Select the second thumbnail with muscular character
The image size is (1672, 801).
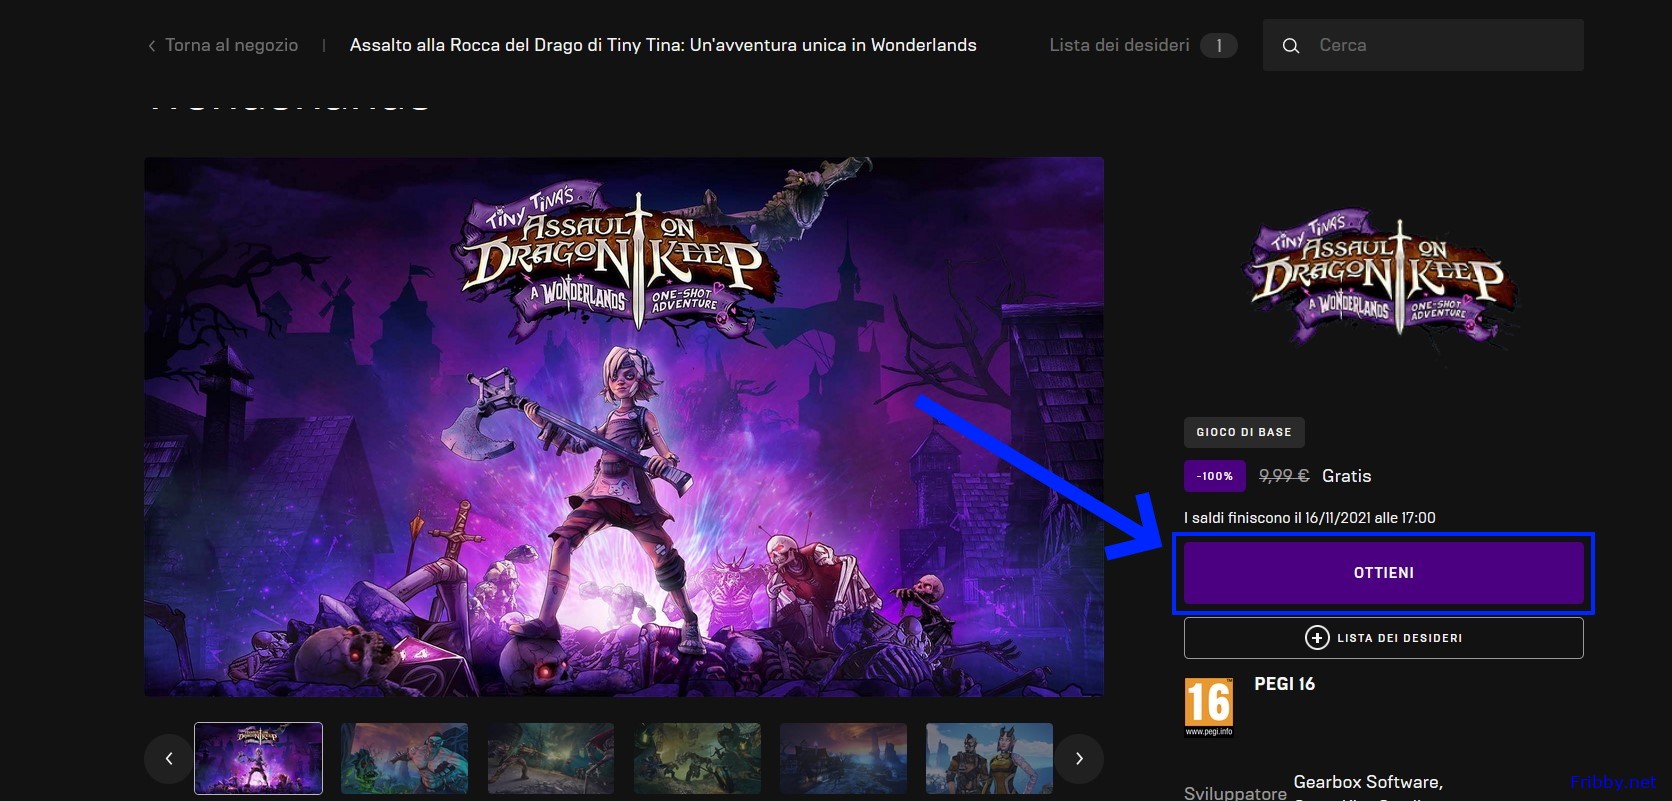tap(404, 758)
